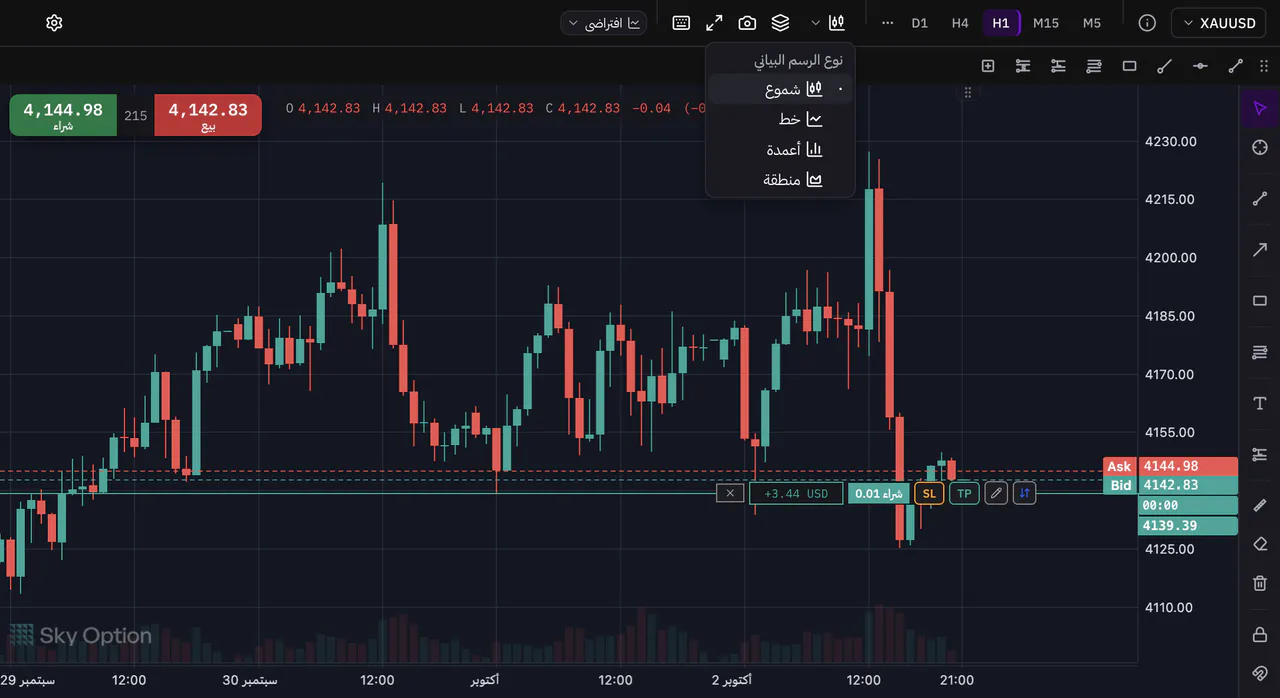Lock drawings with the padlock icon
The image size is (1280, 698).
pyautogui.click(x=1260, y=635)
